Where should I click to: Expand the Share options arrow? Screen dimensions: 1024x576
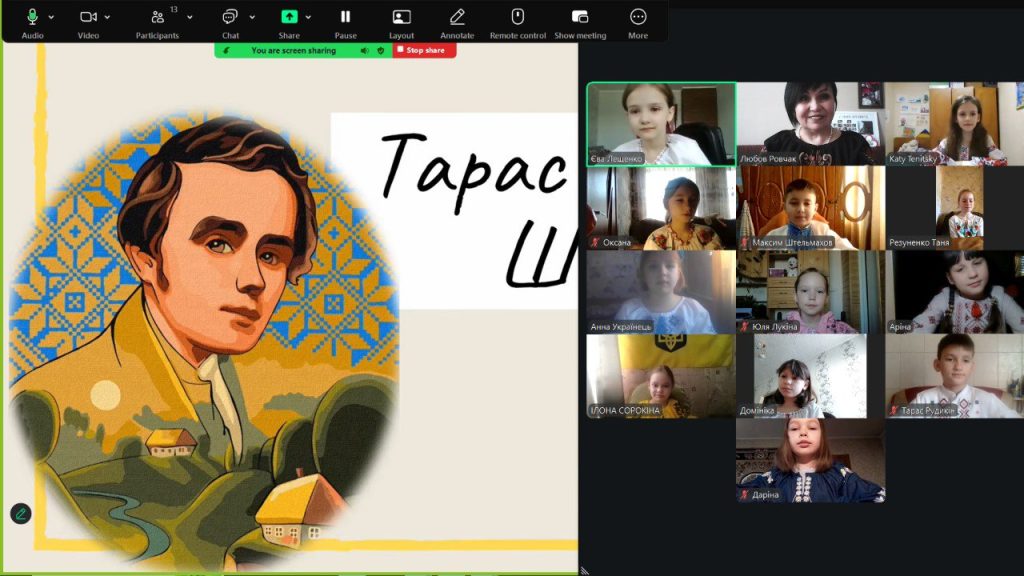pyautogui.click(x=308, y=17)
